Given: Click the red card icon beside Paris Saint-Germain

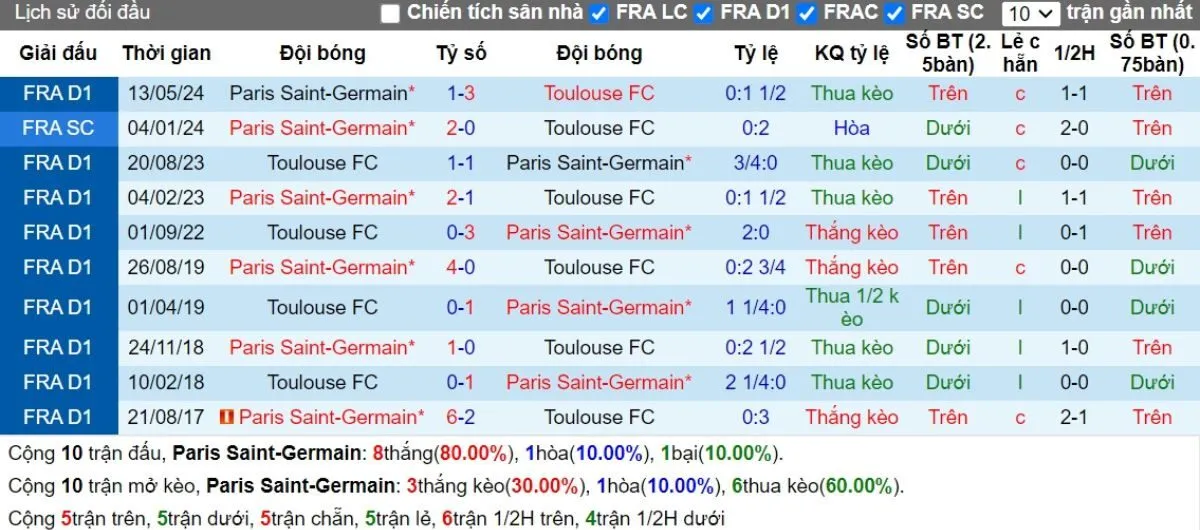Looking at the screenshot, I should click(226, 417).
